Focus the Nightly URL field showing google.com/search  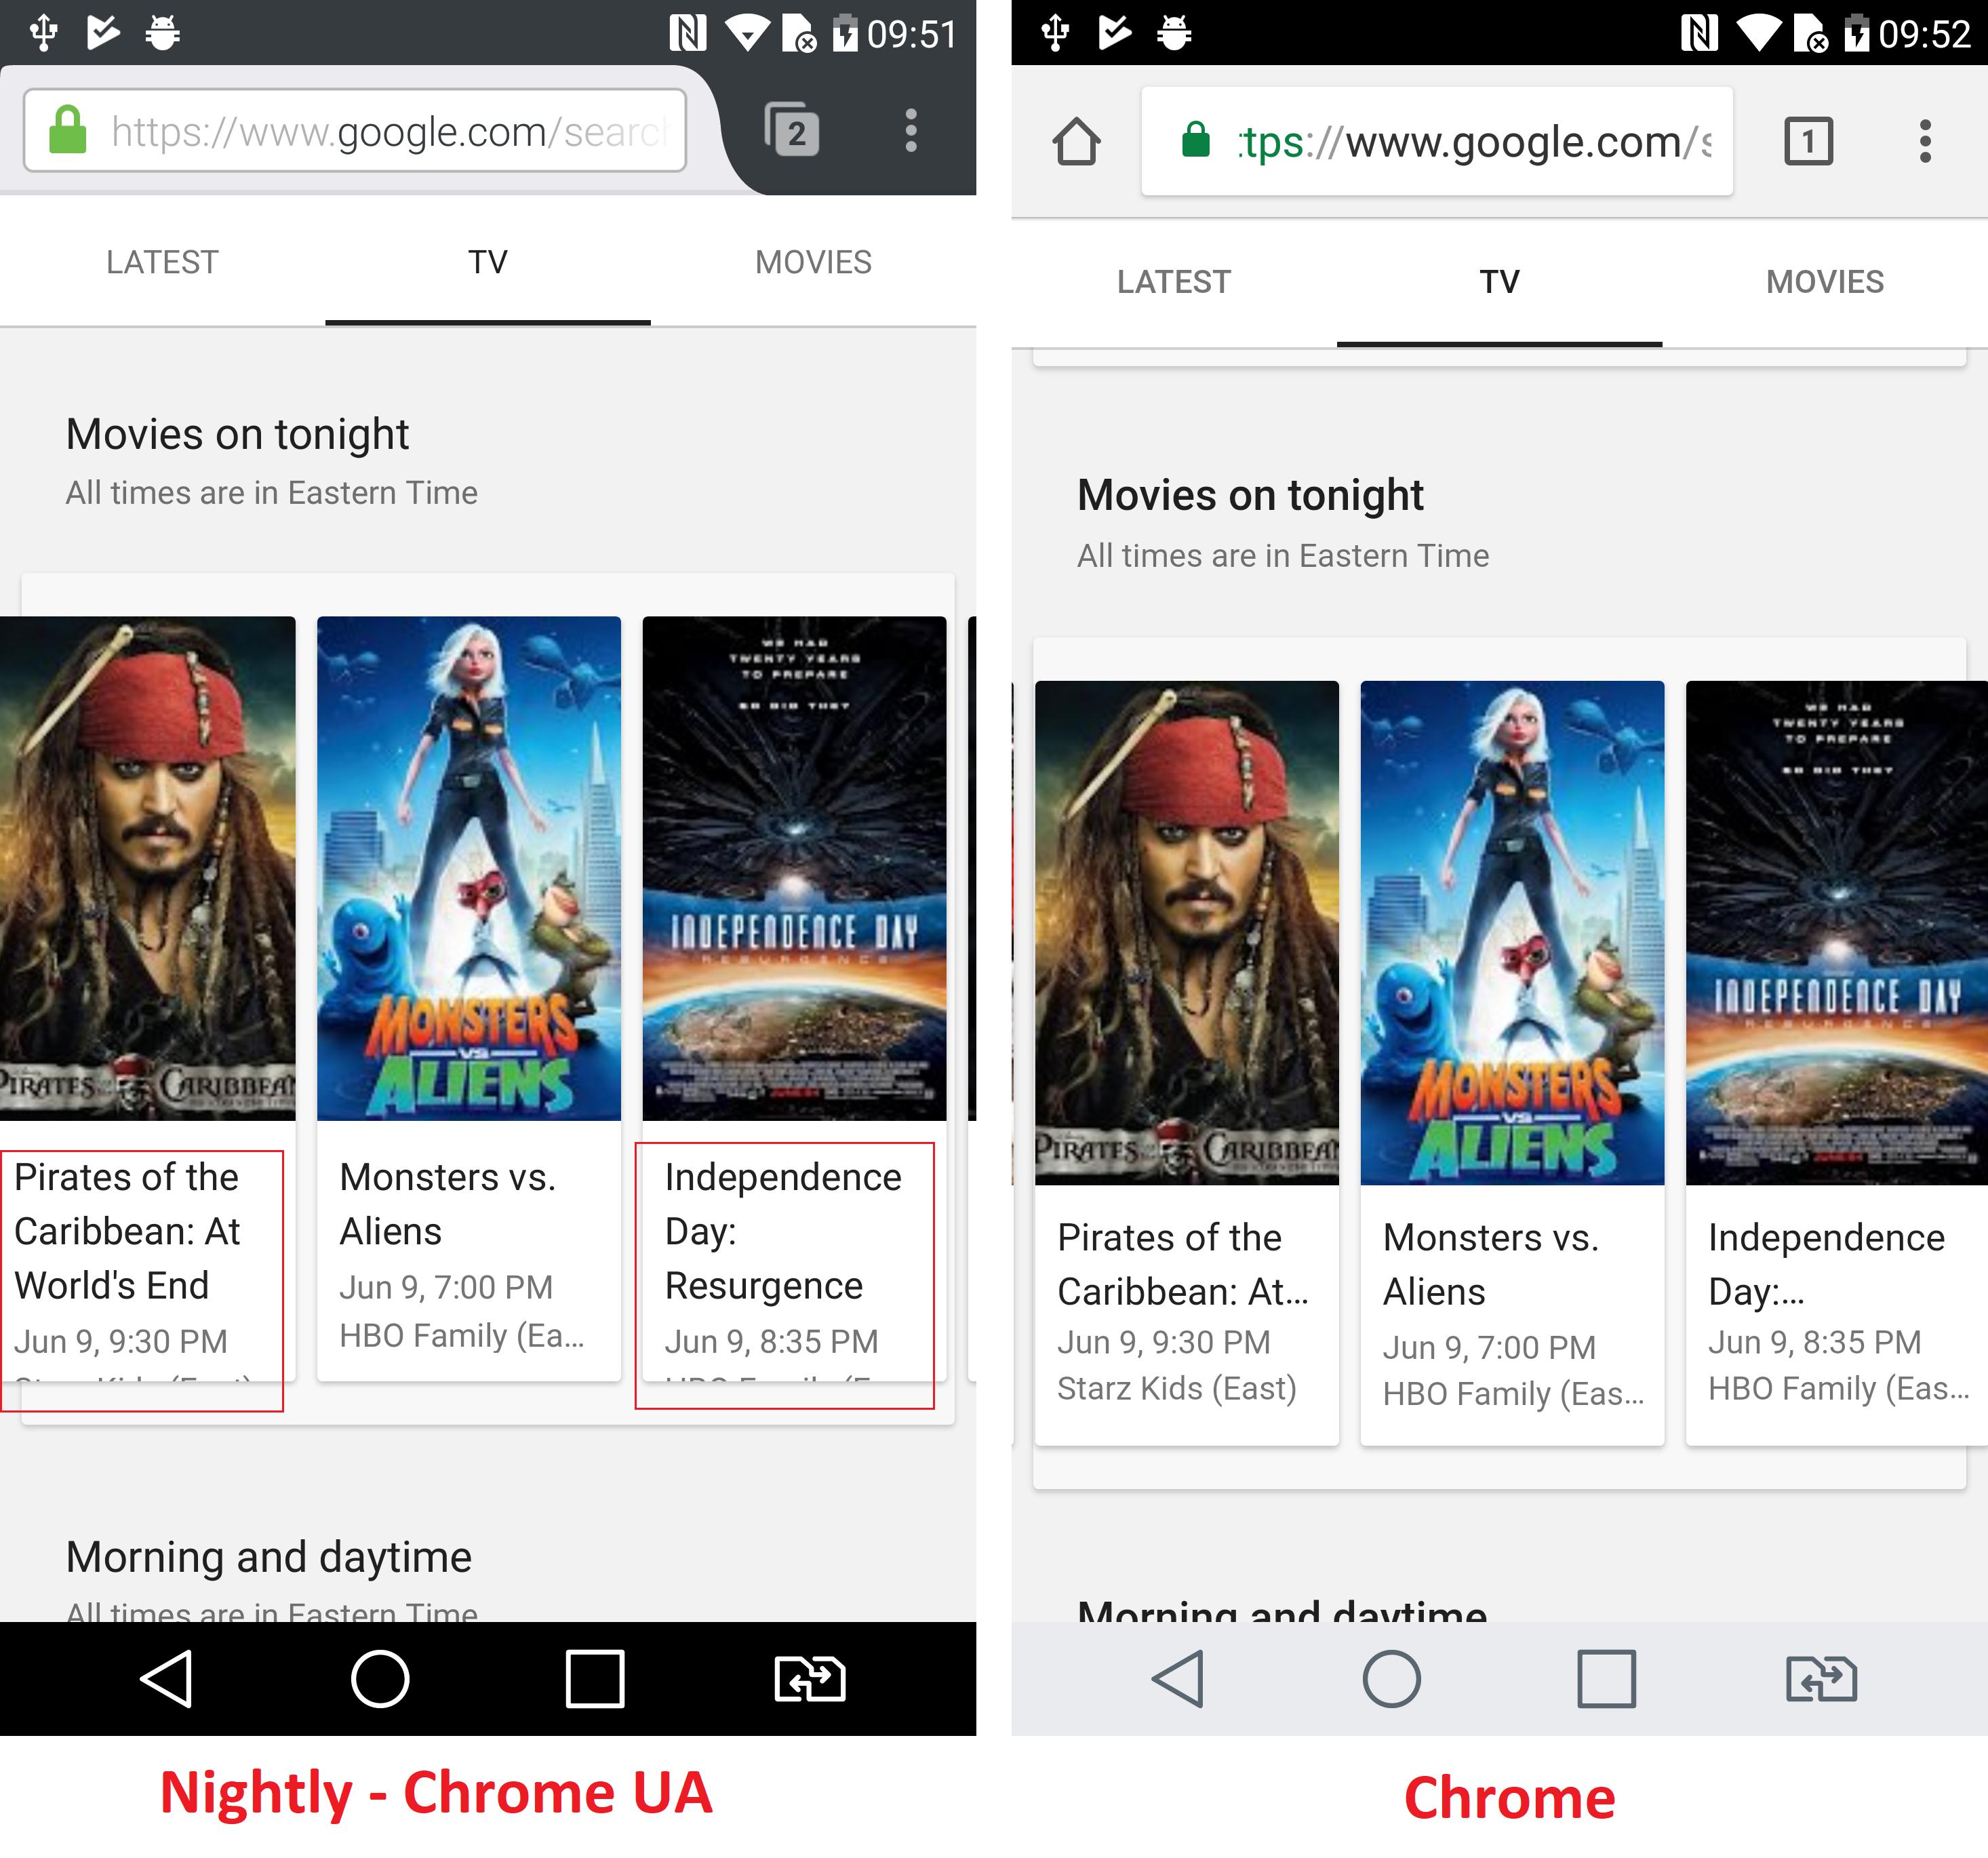(355, 130)
